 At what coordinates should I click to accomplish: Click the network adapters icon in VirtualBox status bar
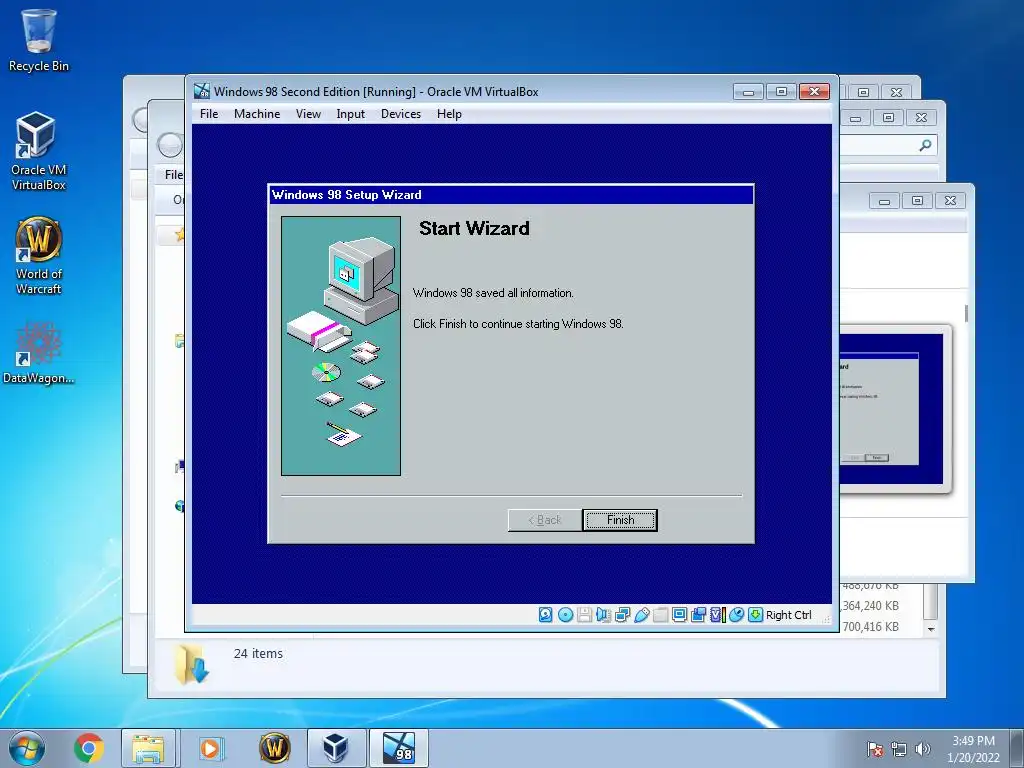pyautogui.click(x=622, y=615)
